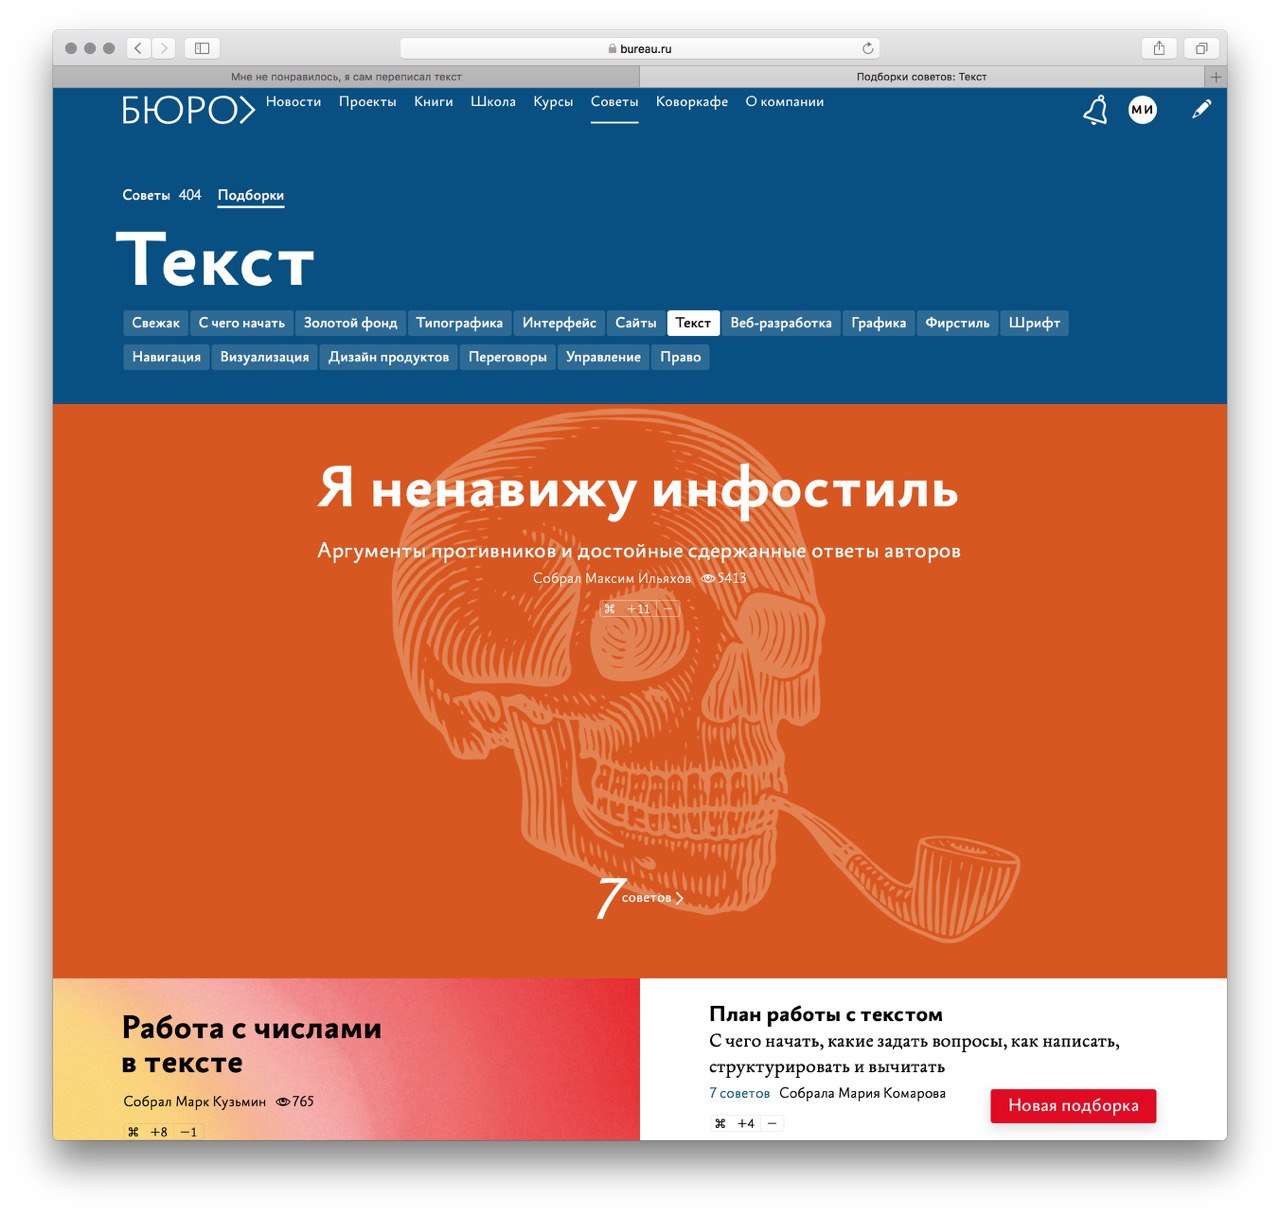Upvote План работы с текстом with +4

746,1123
